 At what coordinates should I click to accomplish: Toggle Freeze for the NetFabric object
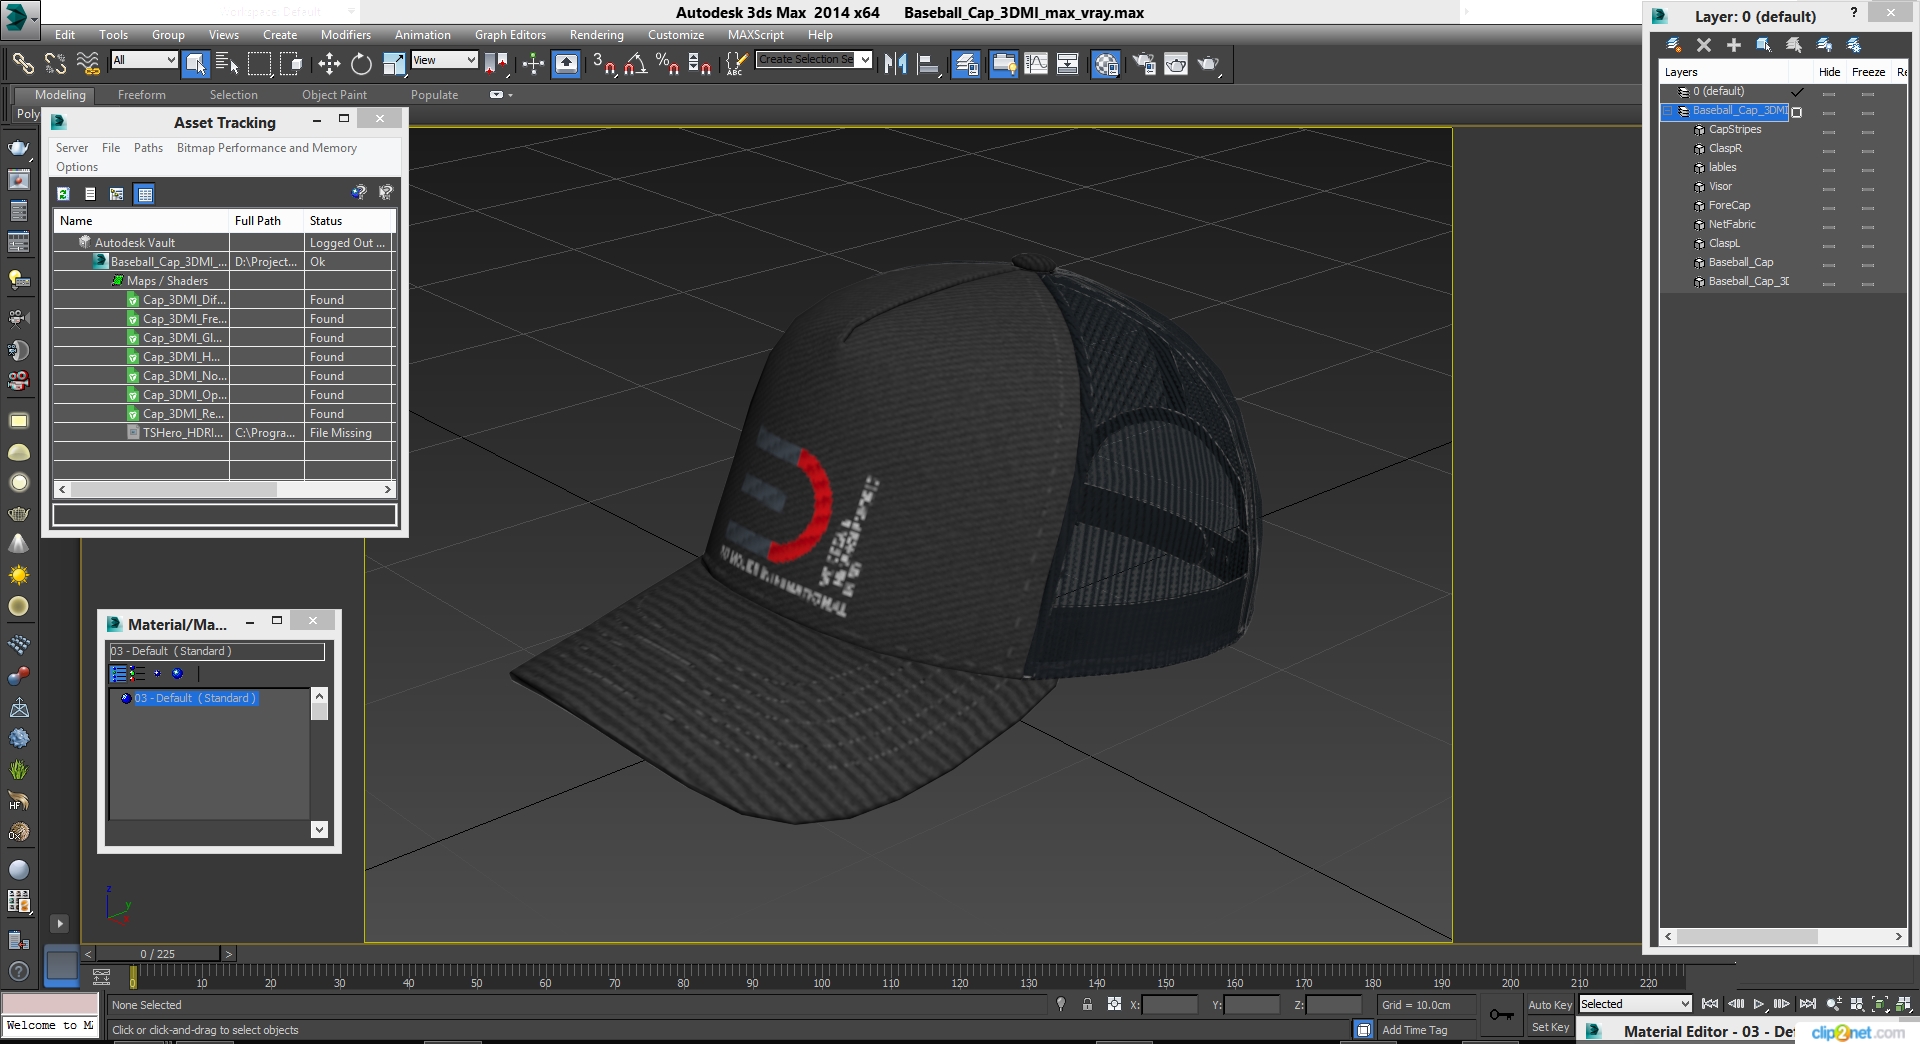(x=1867, y=226)
